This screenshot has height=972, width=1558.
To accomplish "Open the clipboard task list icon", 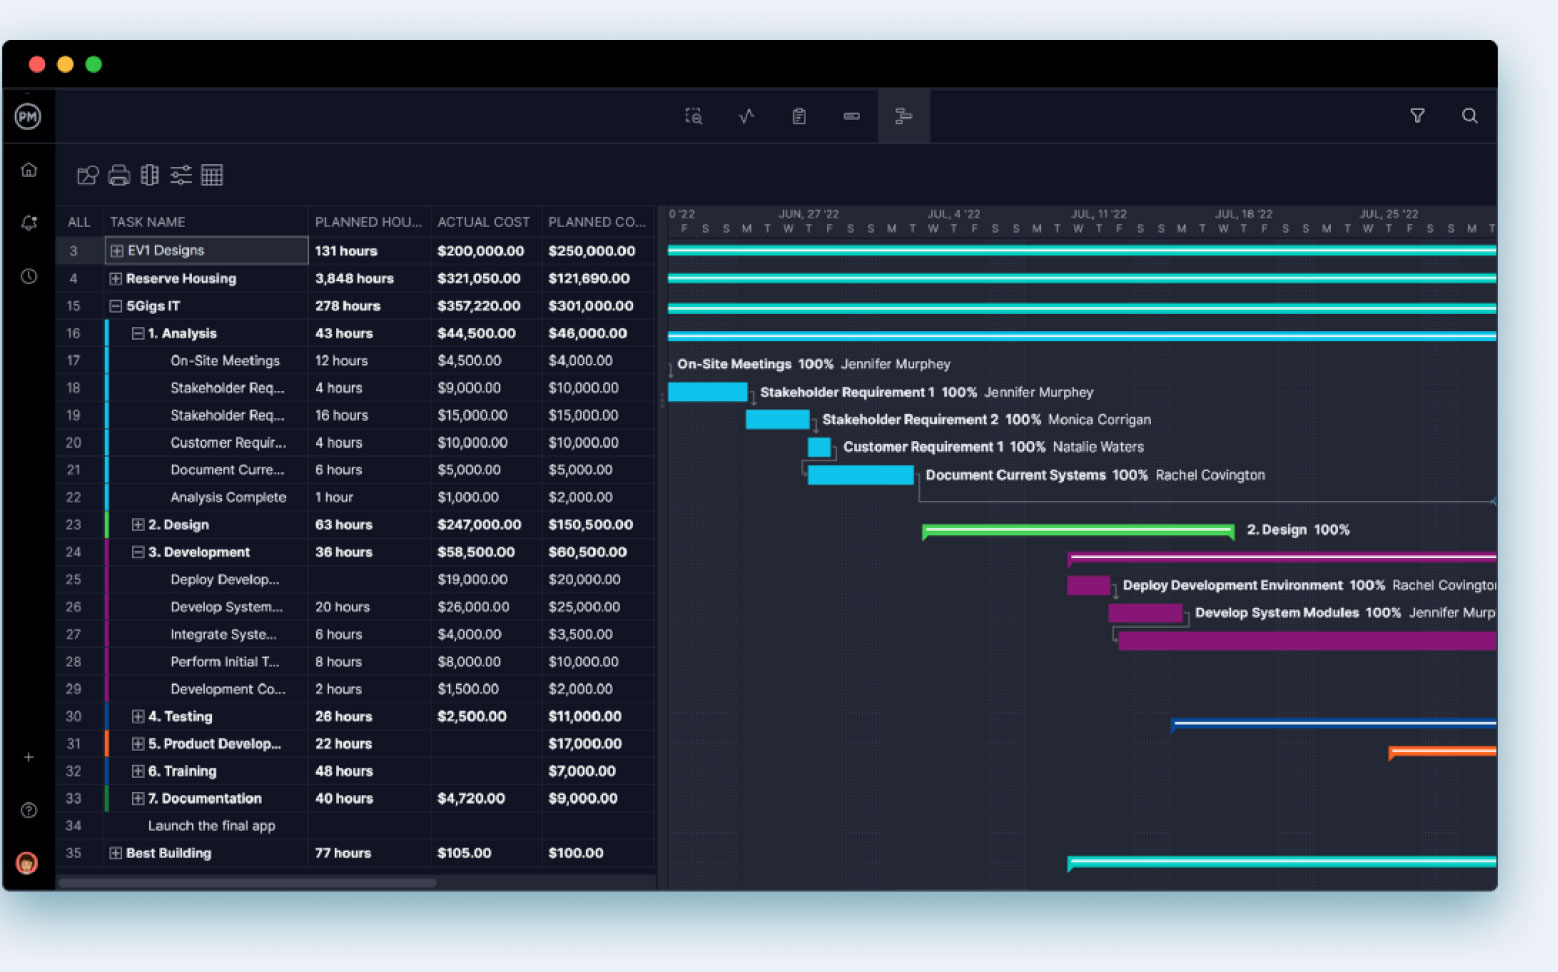I will point(798,116).
